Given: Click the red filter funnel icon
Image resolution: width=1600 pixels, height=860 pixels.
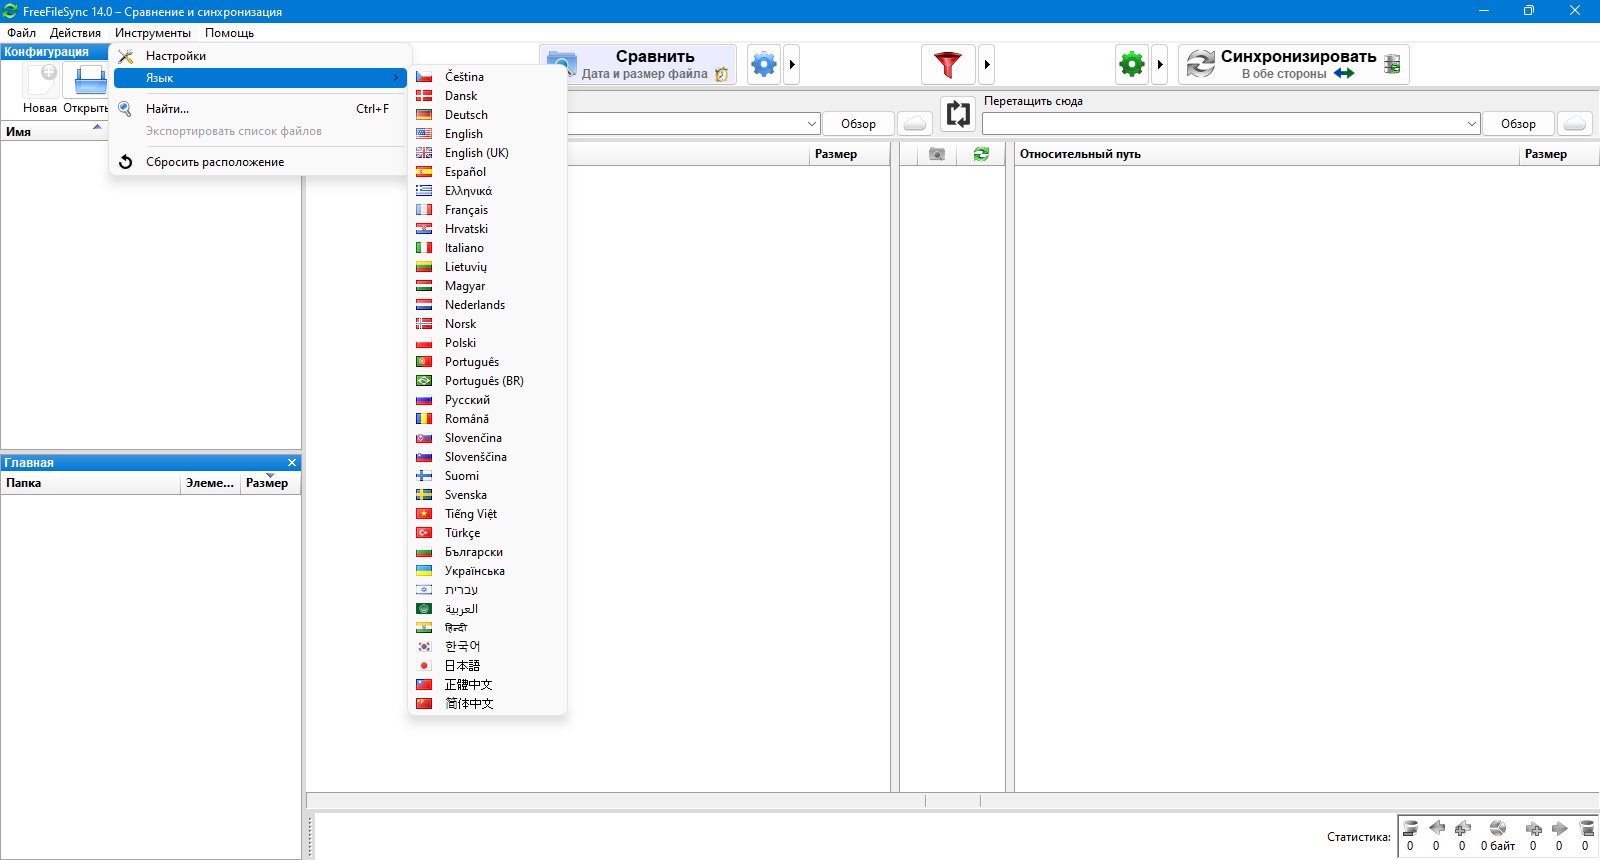Looking at the screenshot, I should [948, 65].
